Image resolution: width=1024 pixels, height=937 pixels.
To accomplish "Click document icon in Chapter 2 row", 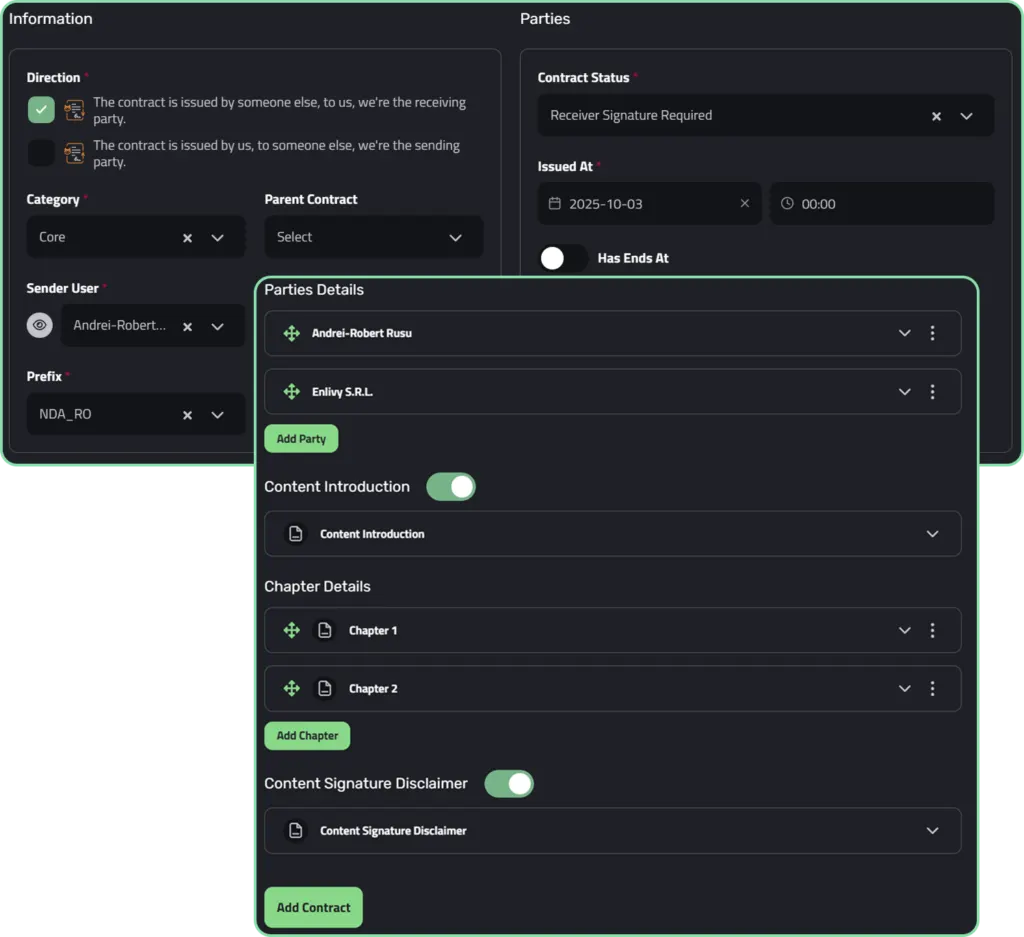I will pyautogui.click(x=325, y=688).
